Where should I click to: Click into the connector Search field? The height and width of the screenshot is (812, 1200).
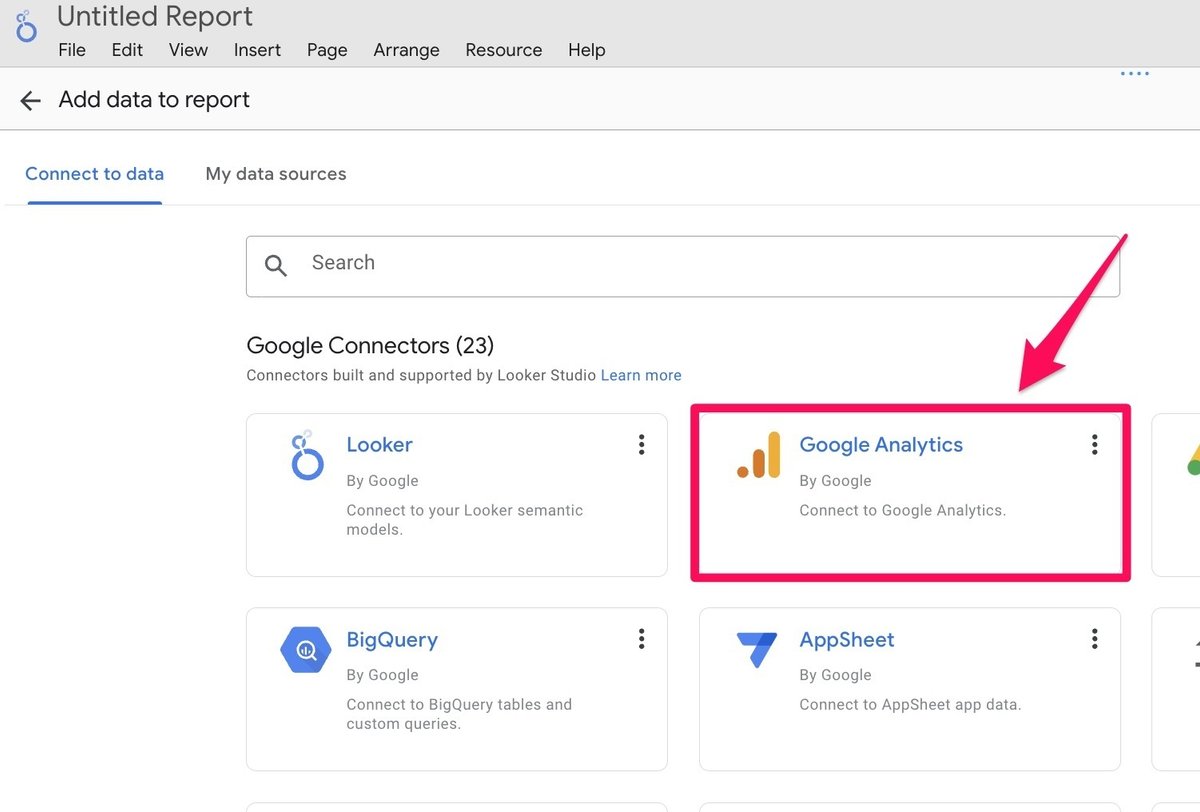pyautogui.click(x=683, y=266)
